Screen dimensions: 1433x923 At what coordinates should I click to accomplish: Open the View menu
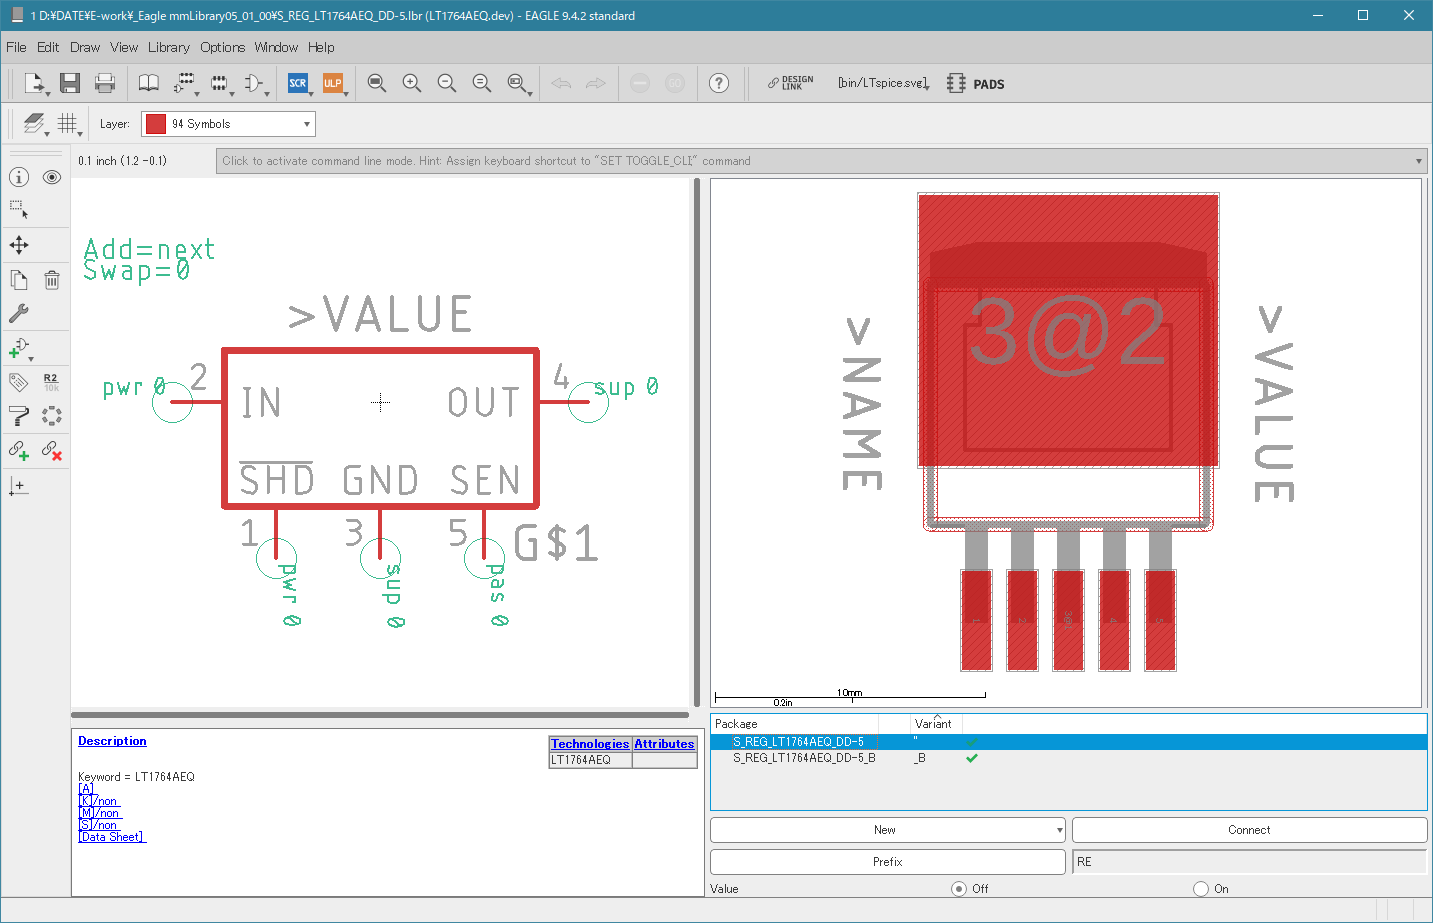pyautogui.click(x=124, y=47)
